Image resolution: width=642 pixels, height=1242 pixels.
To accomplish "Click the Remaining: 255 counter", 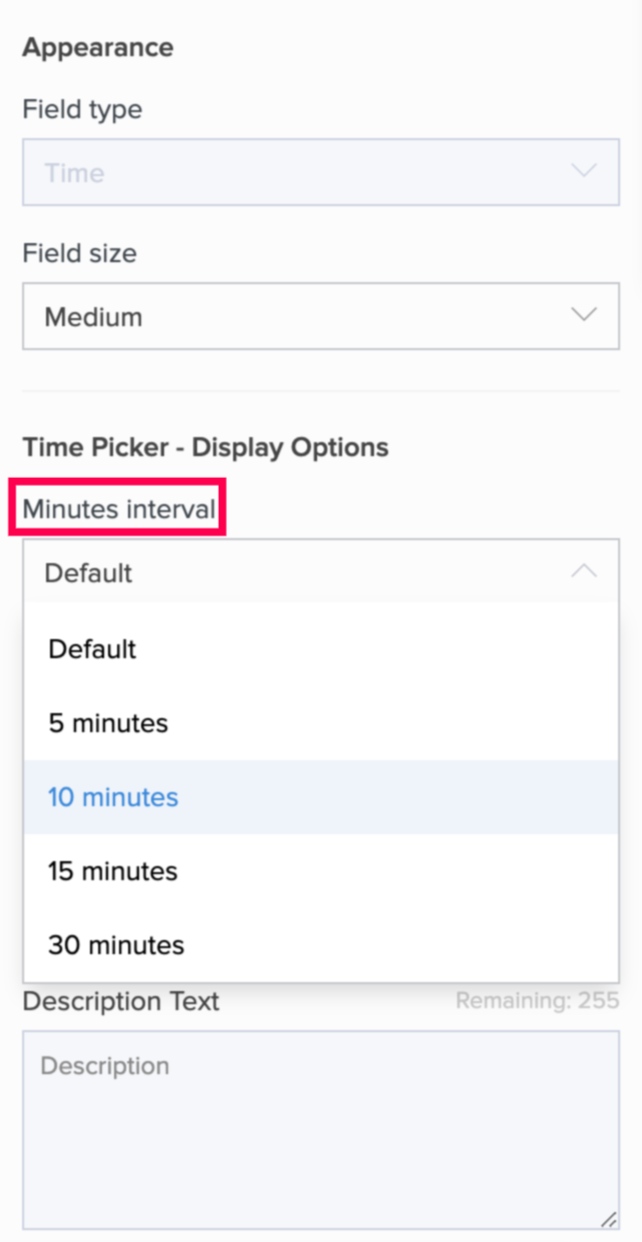I will click(537, 1001).
